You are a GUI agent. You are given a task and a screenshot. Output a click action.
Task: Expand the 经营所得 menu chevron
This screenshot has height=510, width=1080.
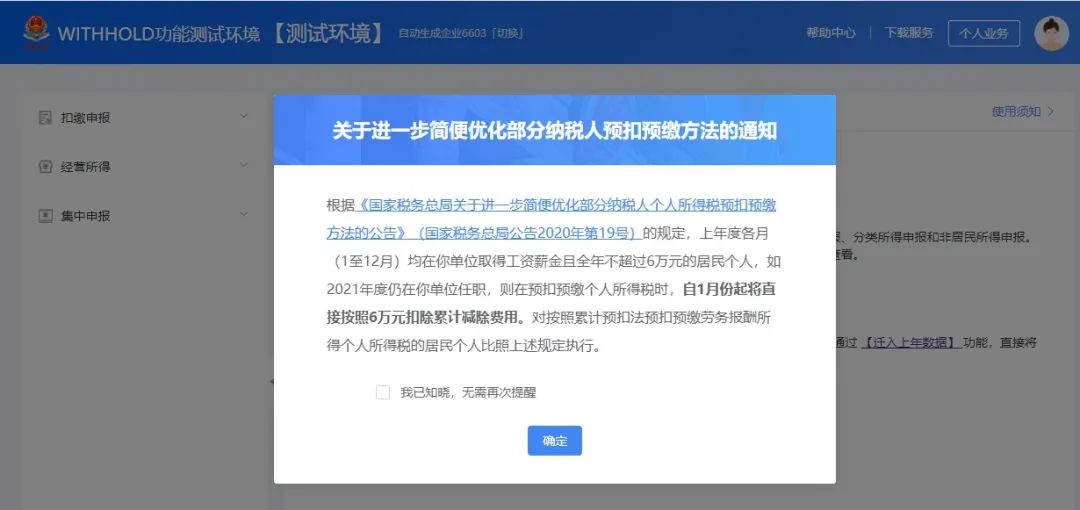tap(243, 165)
